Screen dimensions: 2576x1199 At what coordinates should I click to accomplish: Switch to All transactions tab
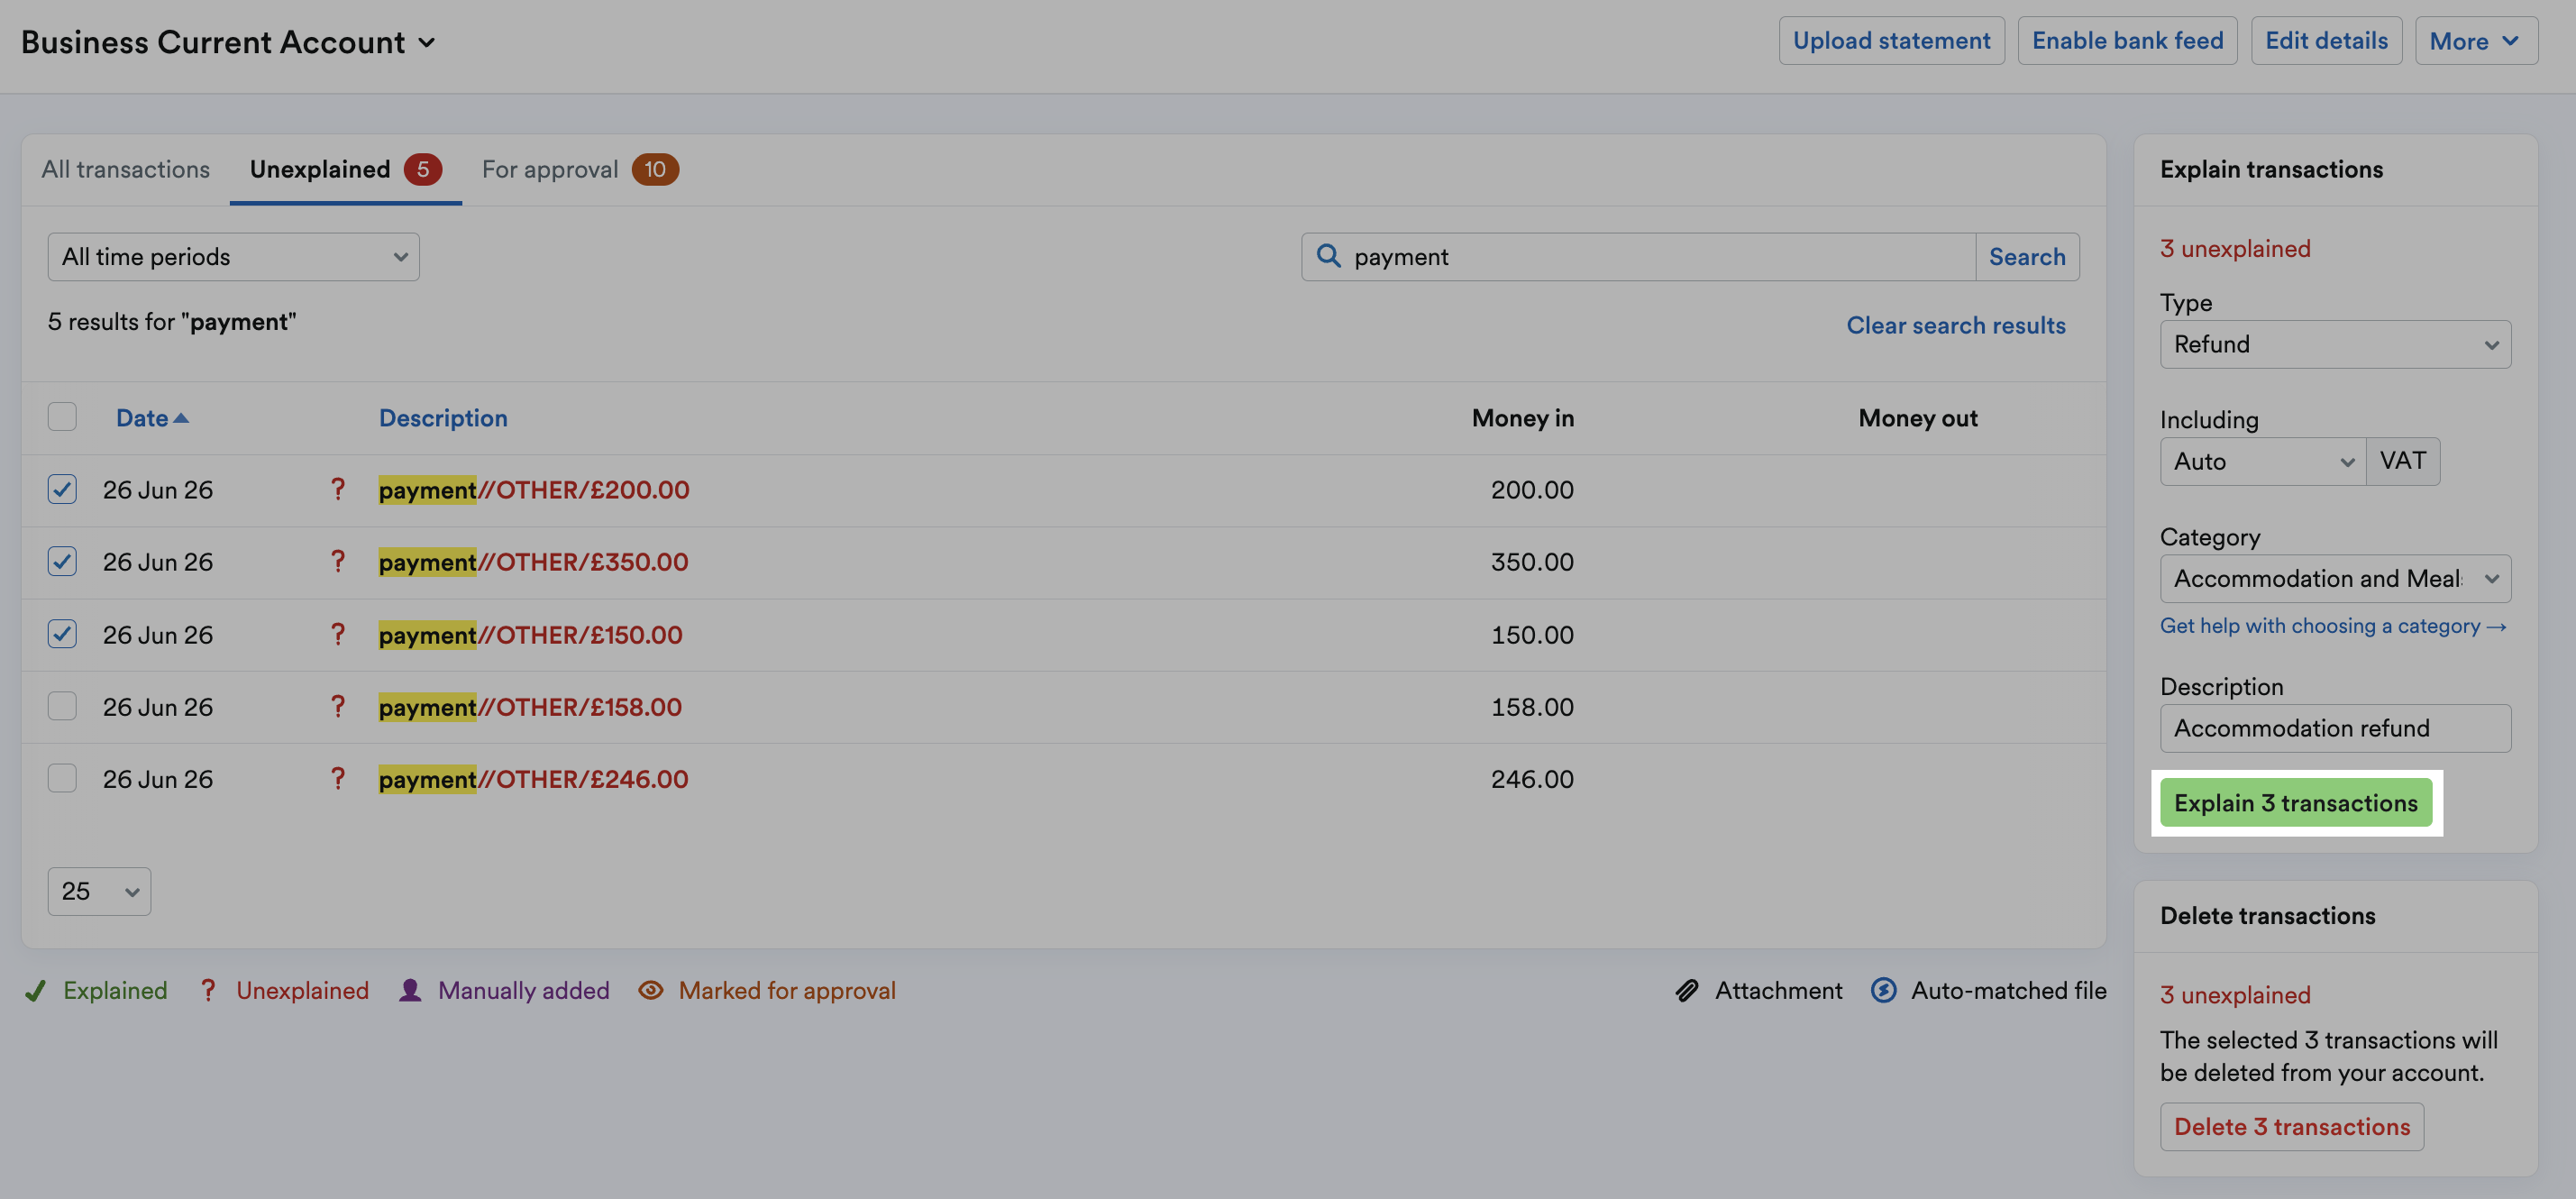pyautogui.click(x=126, y=169)
